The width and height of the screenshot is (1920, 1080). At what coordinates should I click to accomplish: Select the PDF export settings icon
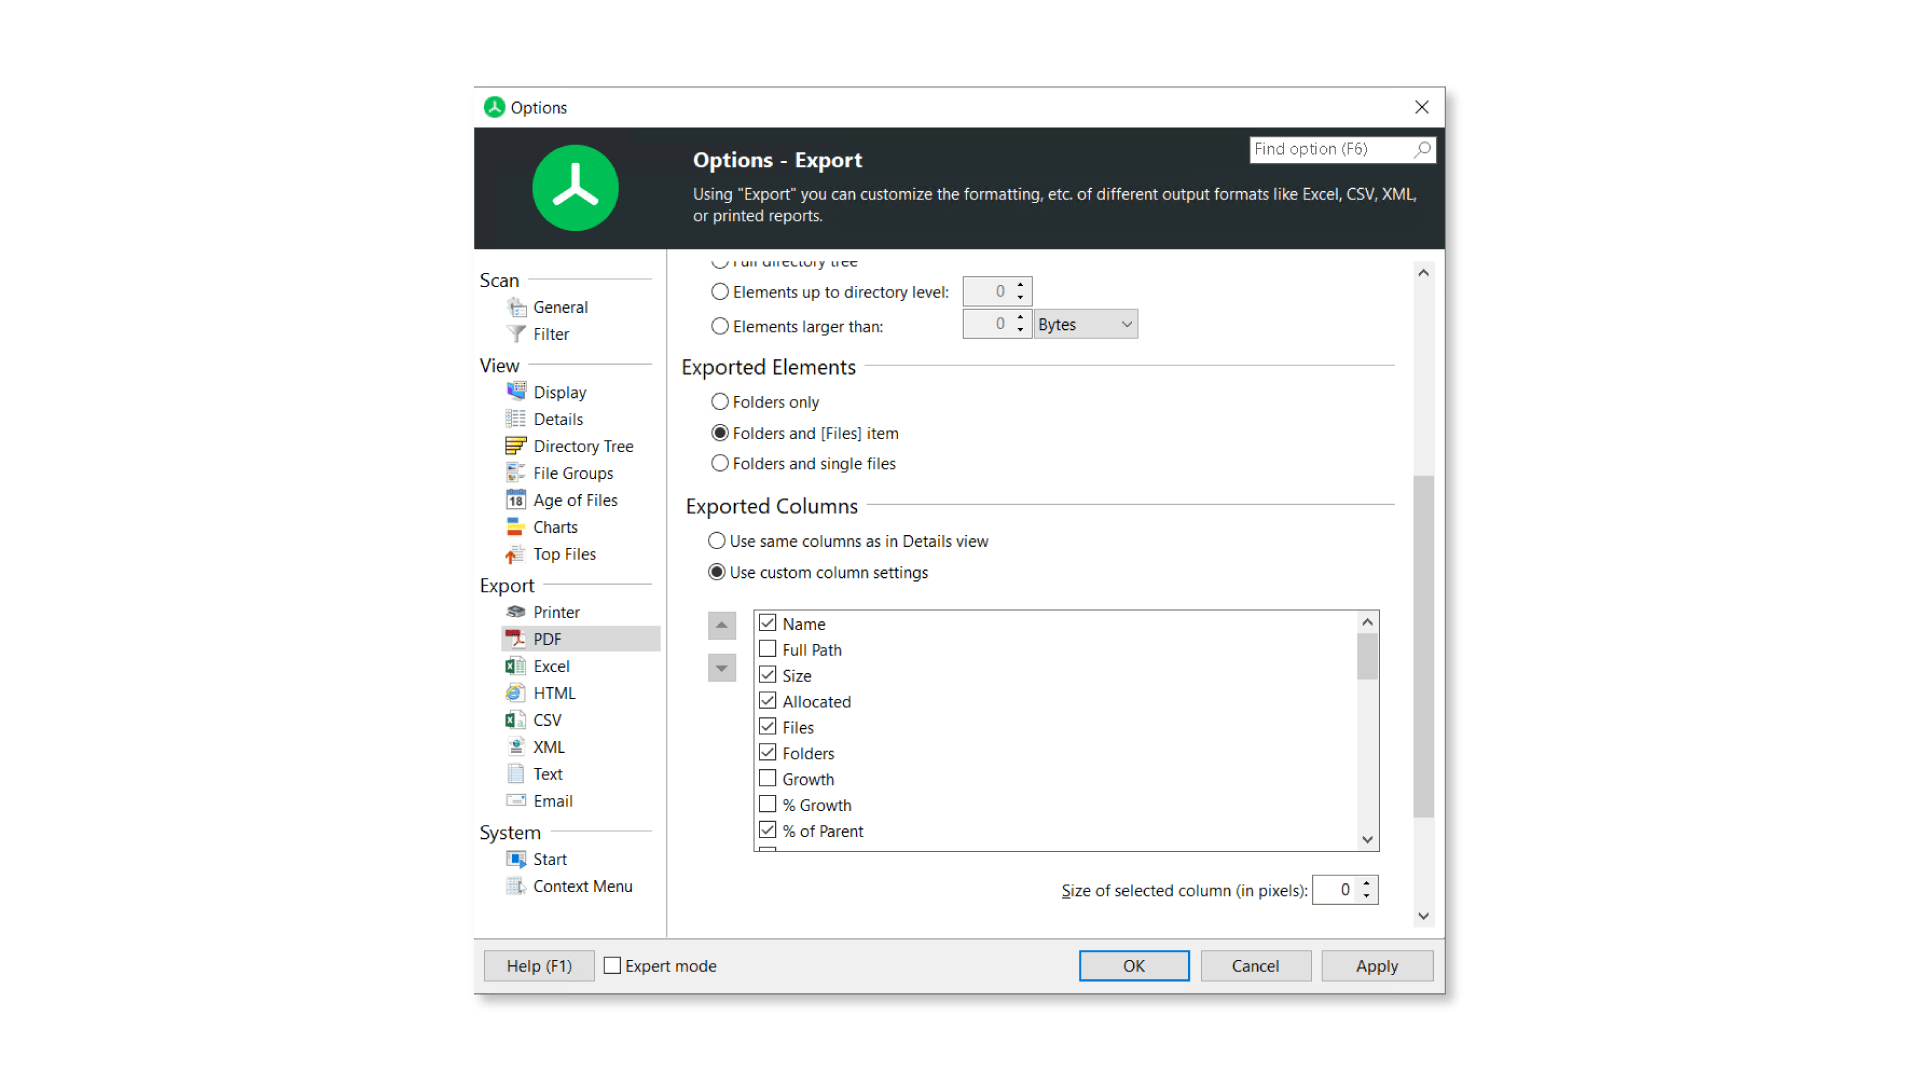[x=518, y=638]
